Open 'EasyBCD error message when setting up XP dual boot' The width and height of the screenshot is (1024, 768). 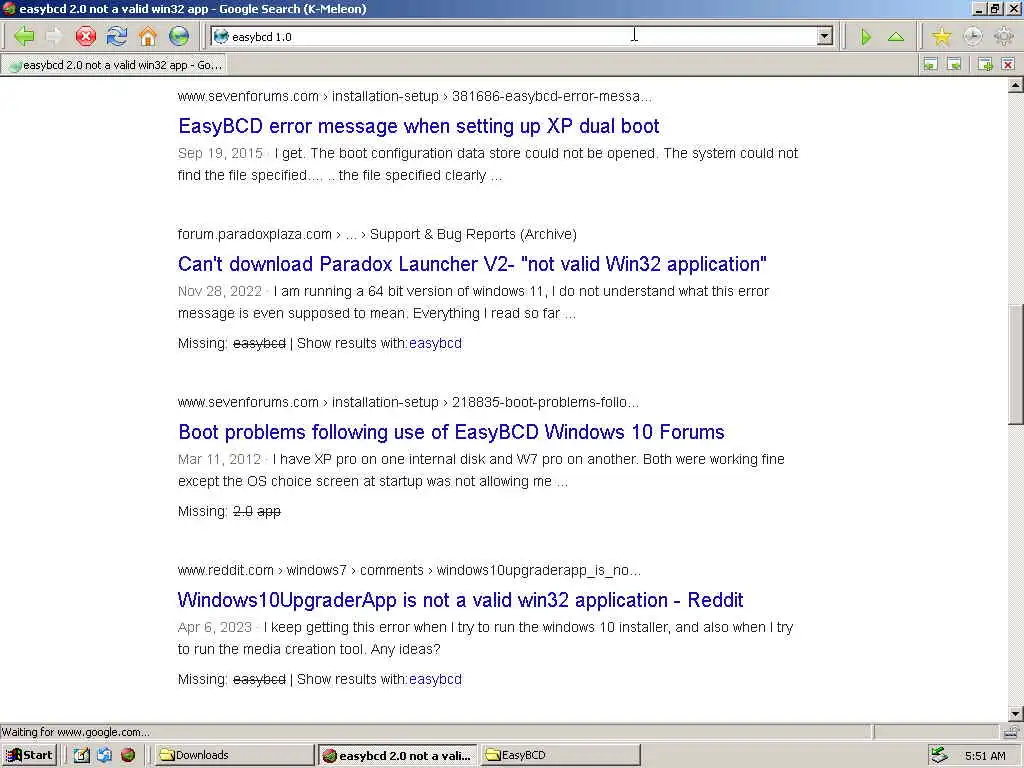click(419, 126)
